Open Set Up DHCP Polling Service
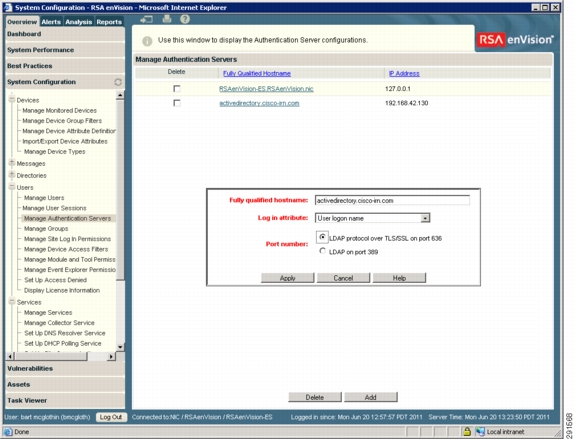 [63, 343]
